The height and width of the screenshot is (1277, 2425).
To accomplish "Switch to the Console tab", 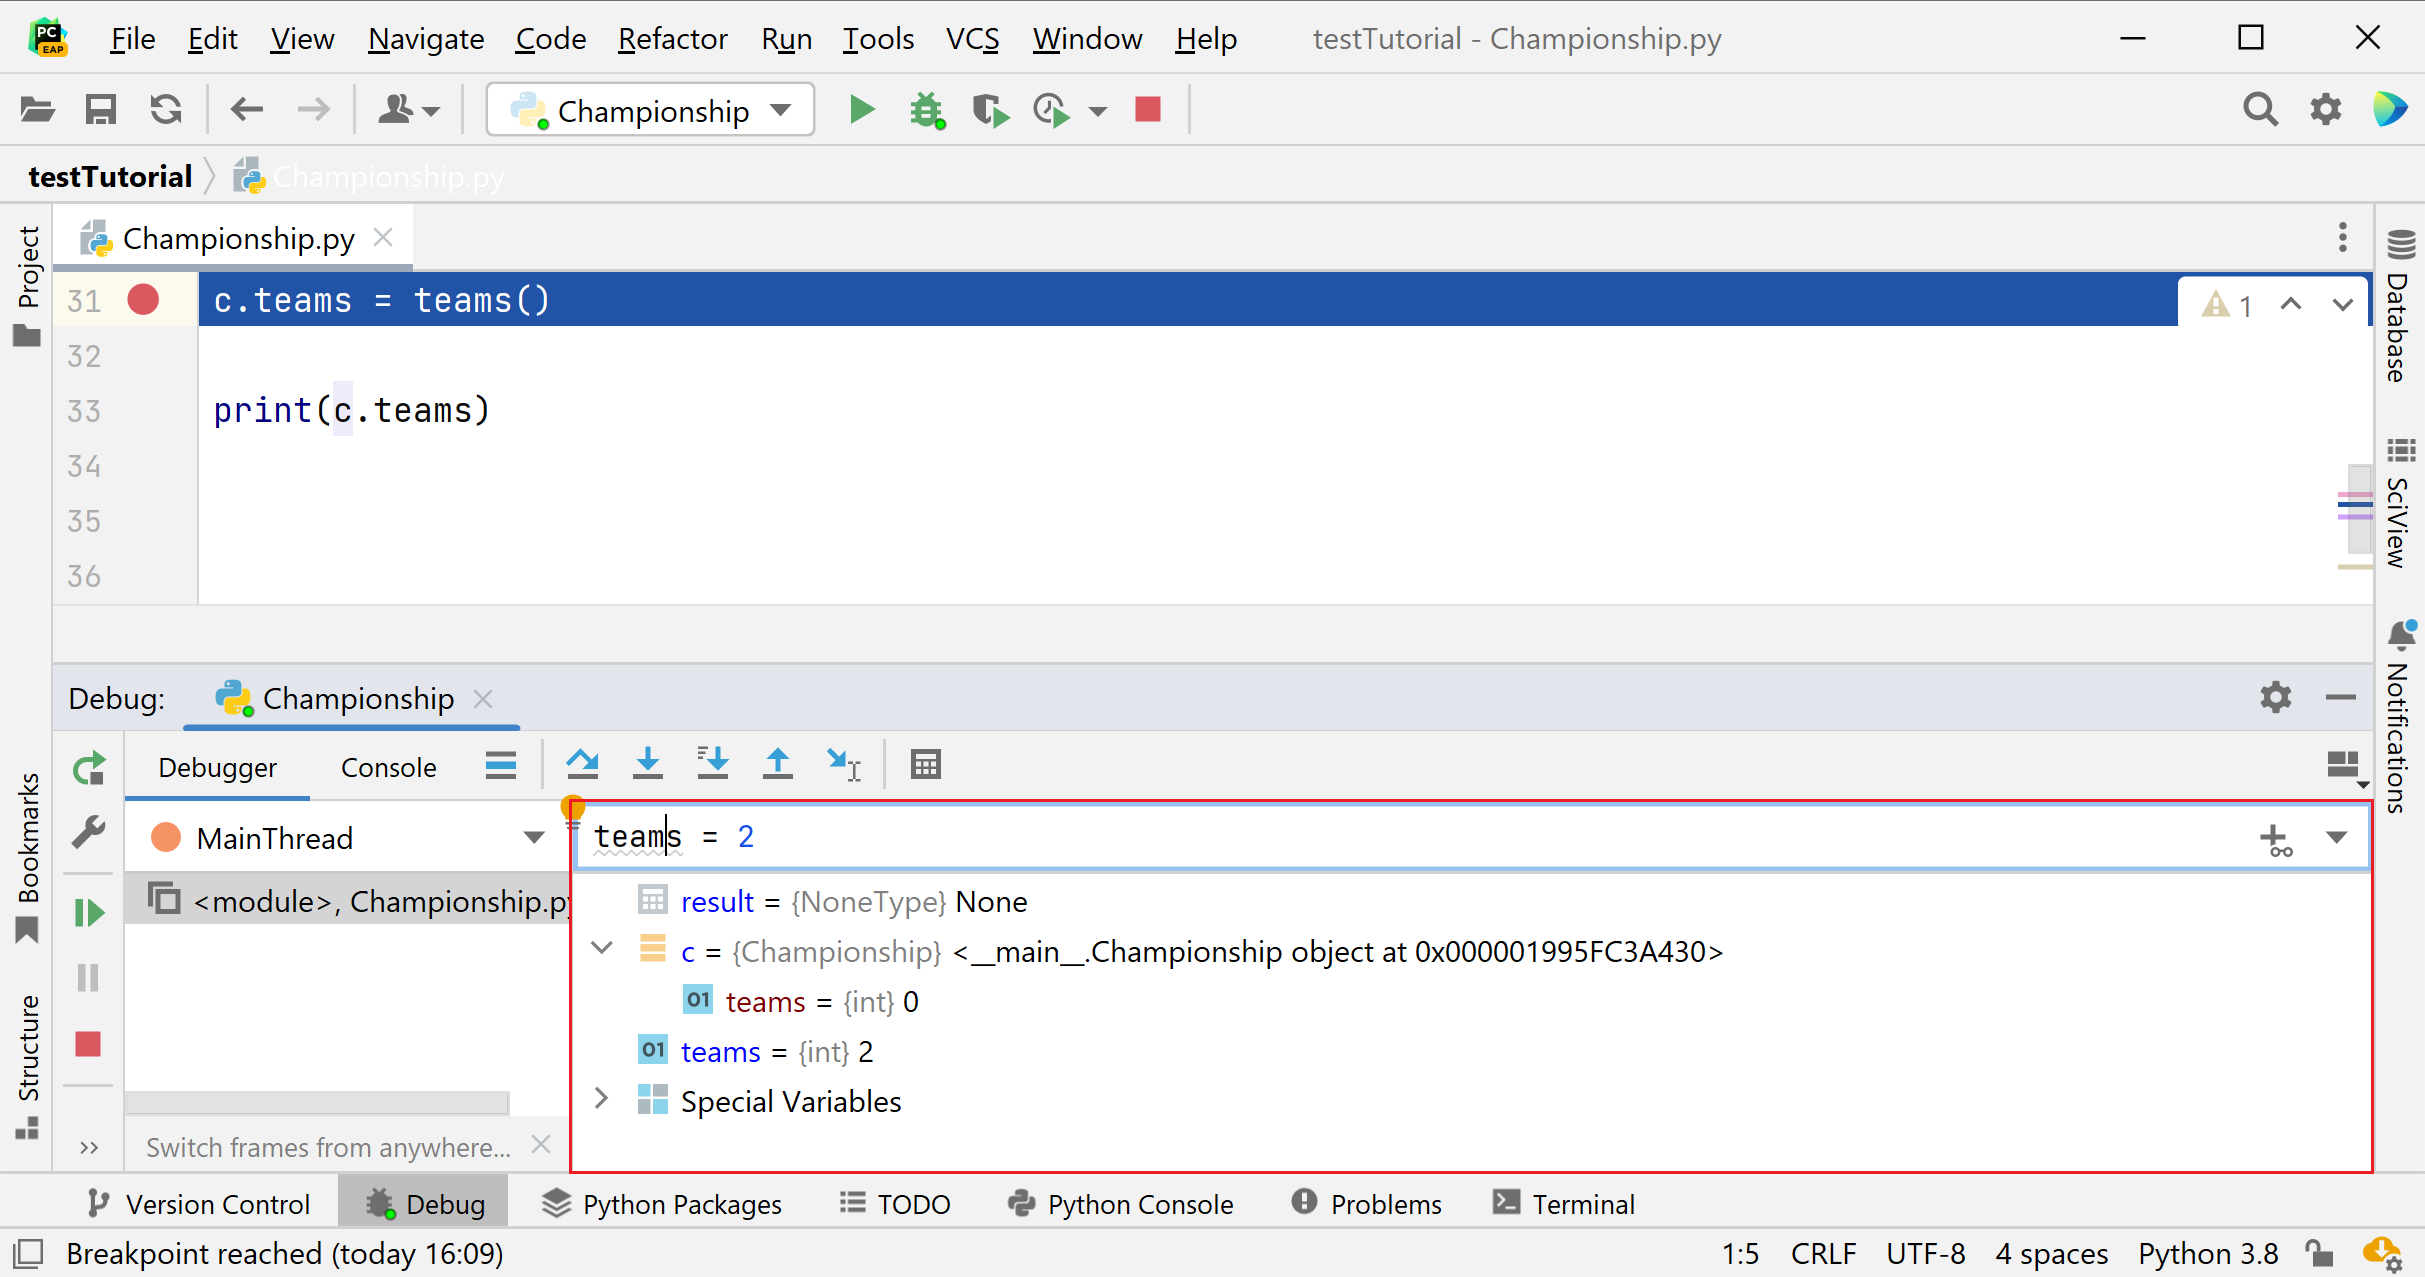I will 388,767.
